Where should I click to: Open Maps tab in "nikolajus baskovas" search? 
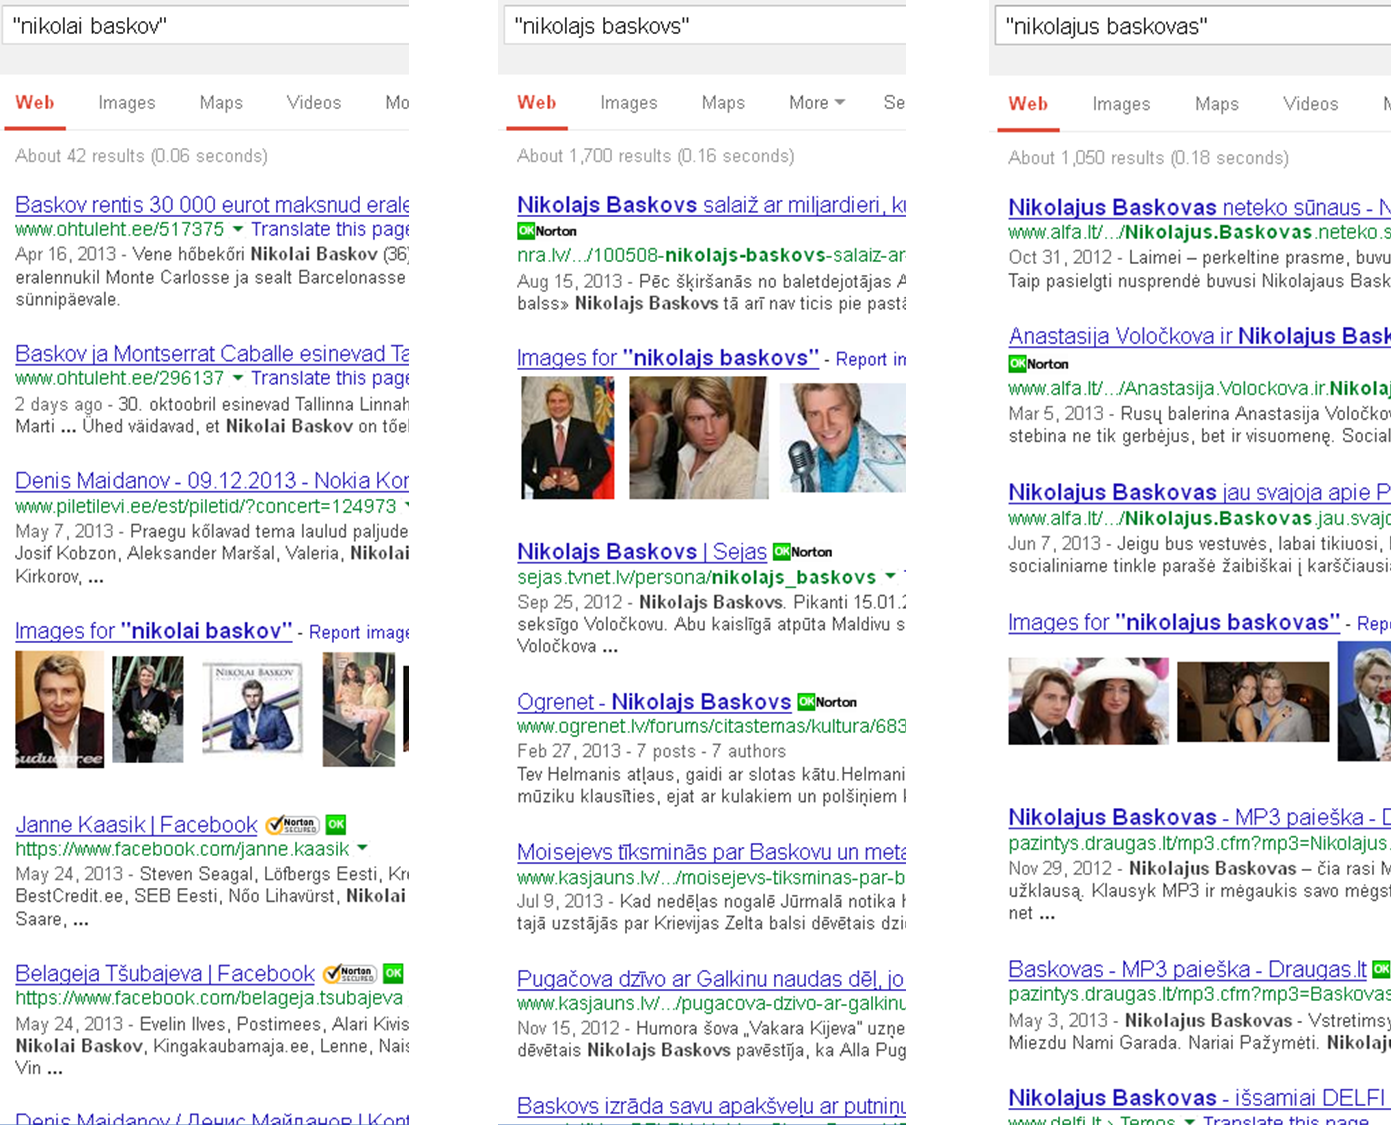pos(1217,104)
